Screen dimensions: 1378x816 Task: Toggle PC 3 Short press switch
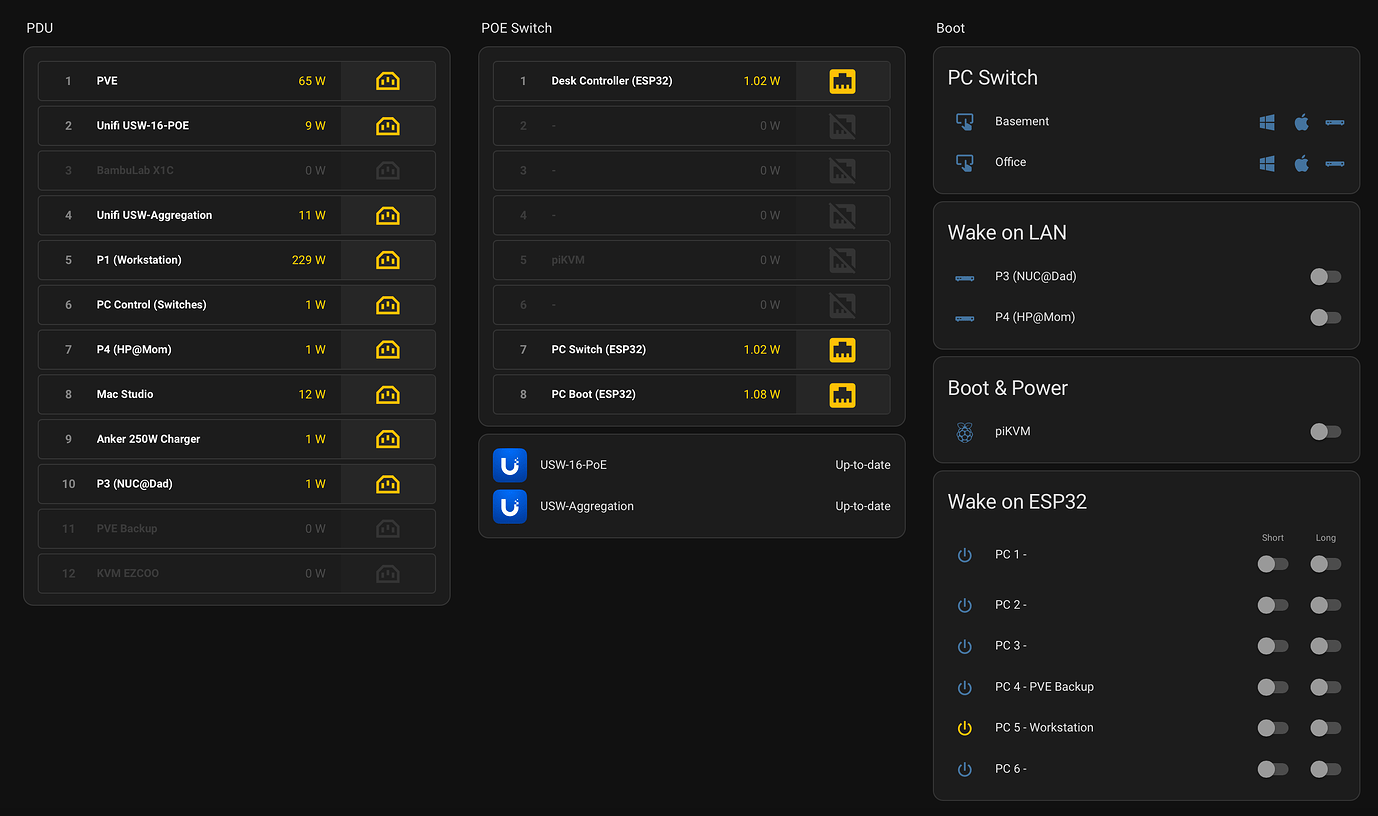point(1273,646)
